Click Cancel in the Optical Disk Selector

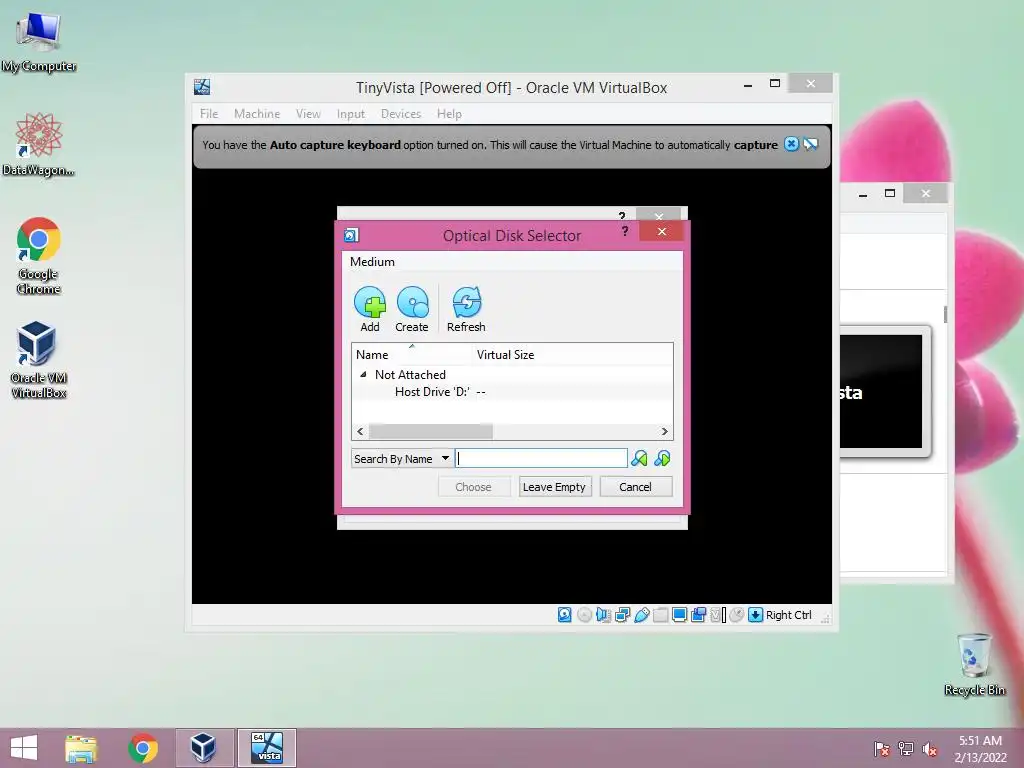635,487
